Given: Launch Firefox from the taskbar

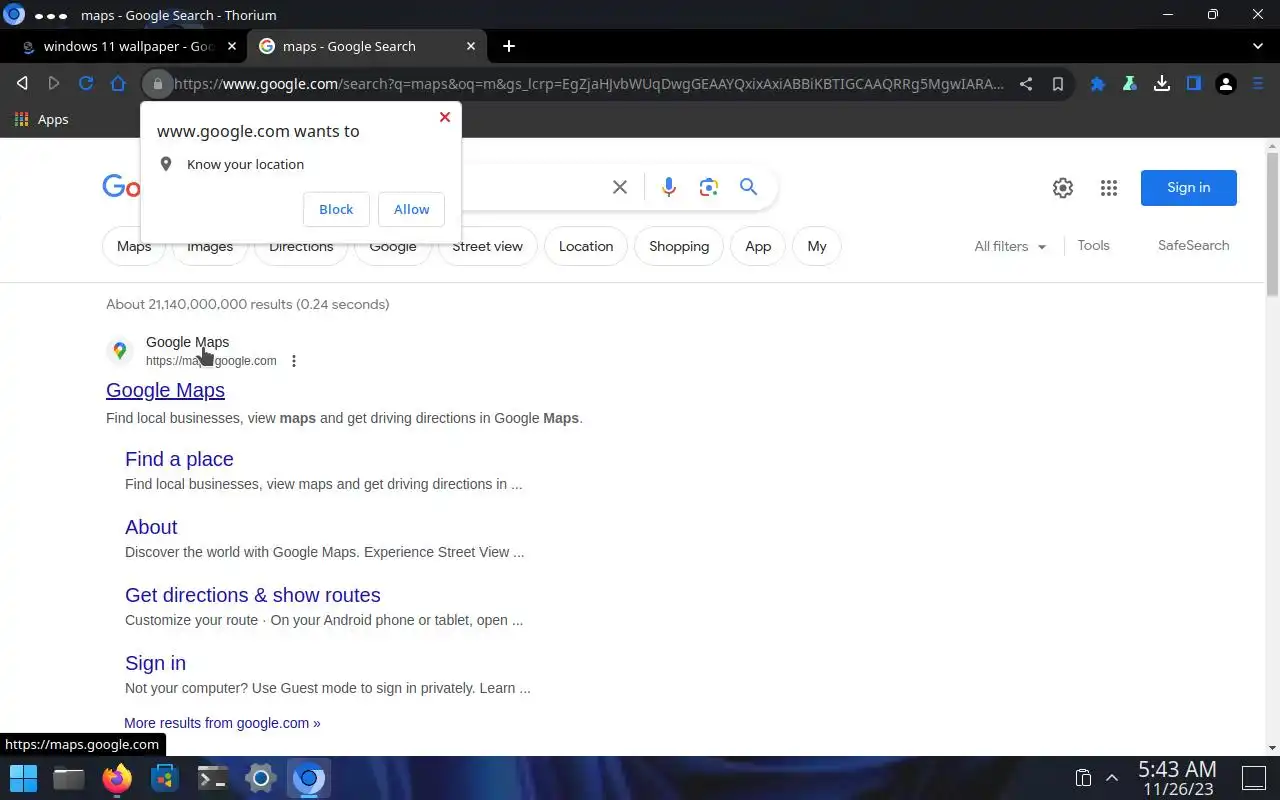Looking at the screenshot, I should (x=117, y=778).
